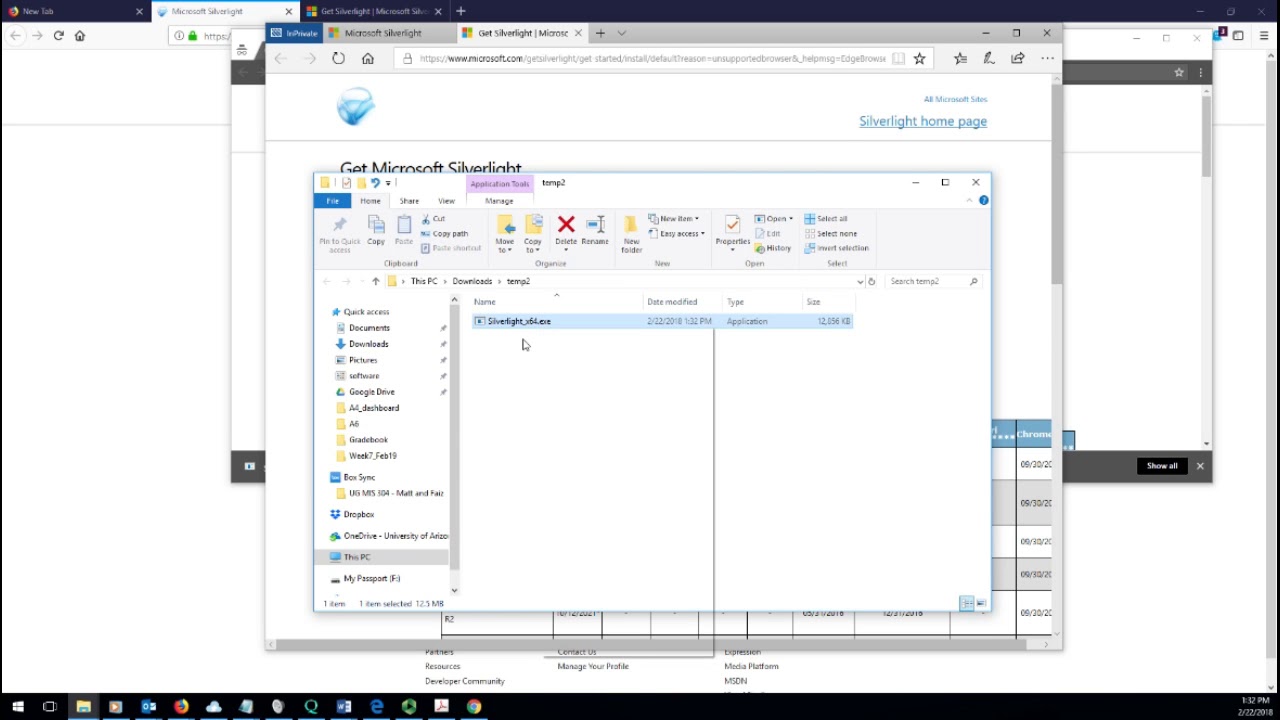Open Media Platform footer link

click(751, 666)
